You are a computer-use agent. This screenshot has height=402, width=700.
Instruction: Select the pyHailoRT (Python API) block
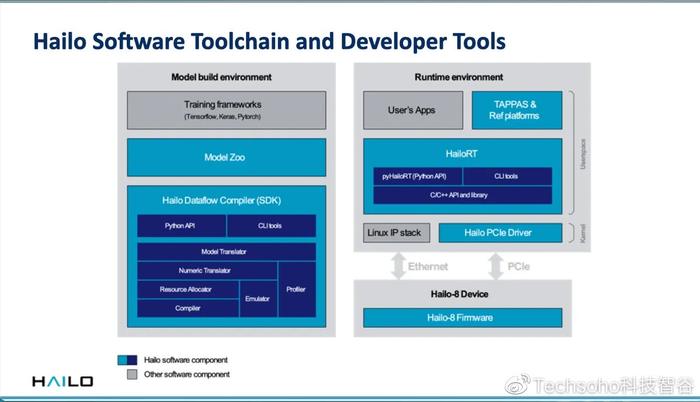click(418, 176)
